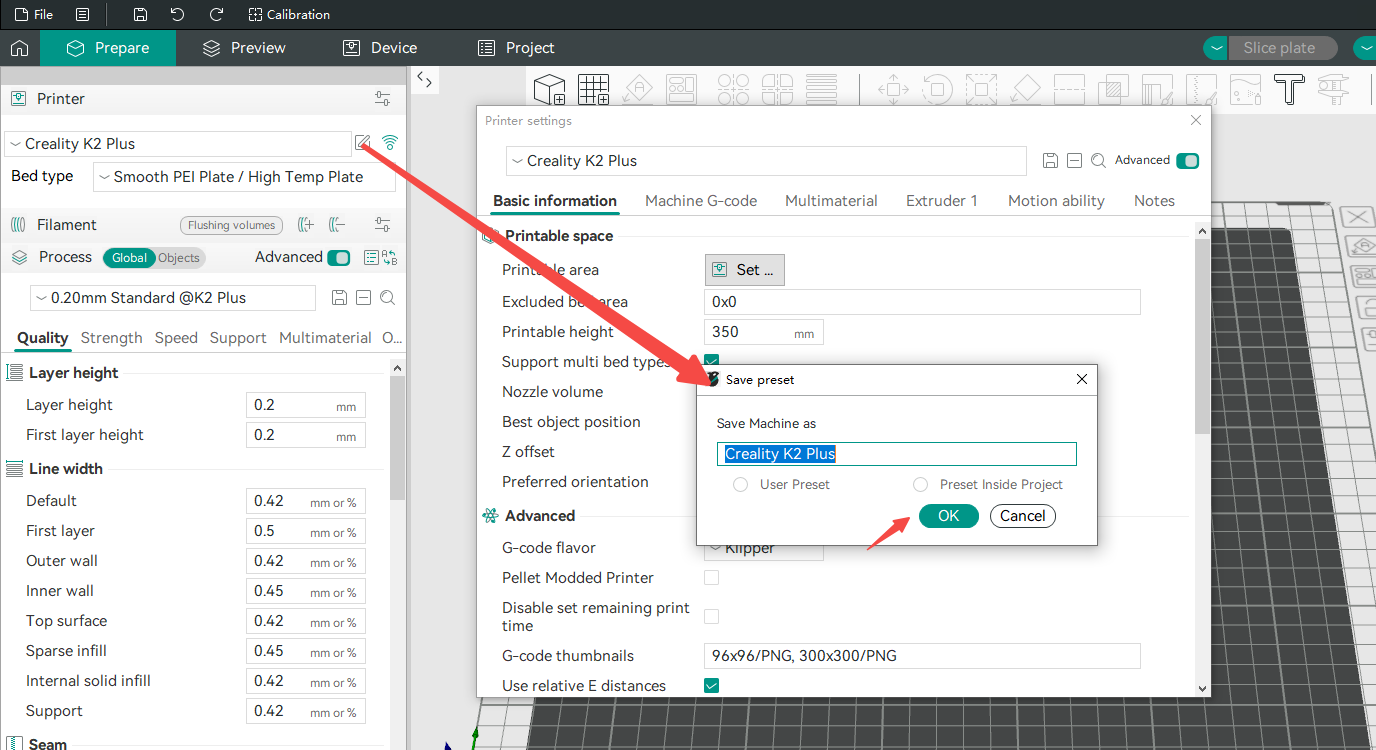Screen dimensions: 1376x750
Task: Click the Save project icon in top bar
Action: click(x=140, y=15)
